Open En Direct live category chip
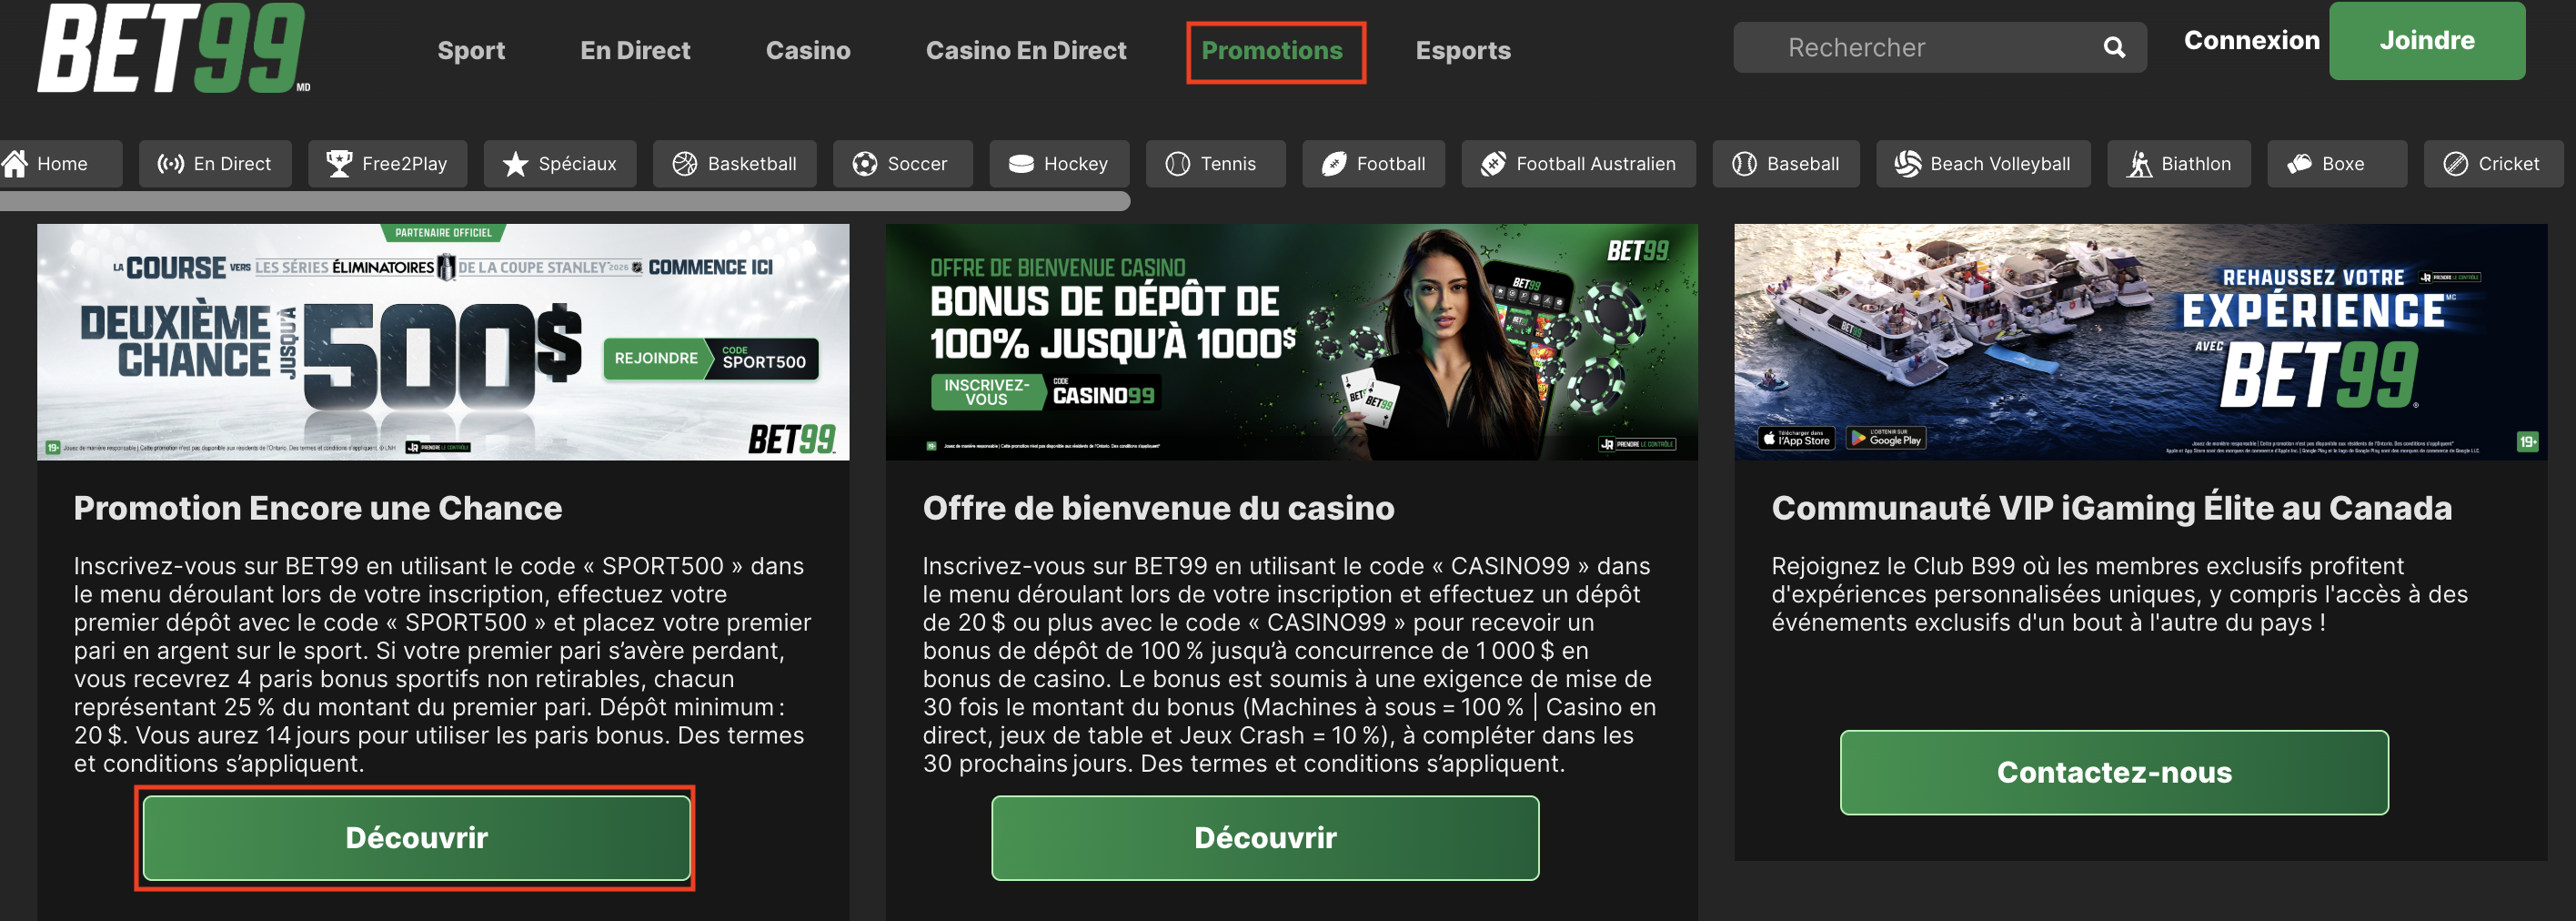Viewport: 2576px width, 921px height. [215, 164]
